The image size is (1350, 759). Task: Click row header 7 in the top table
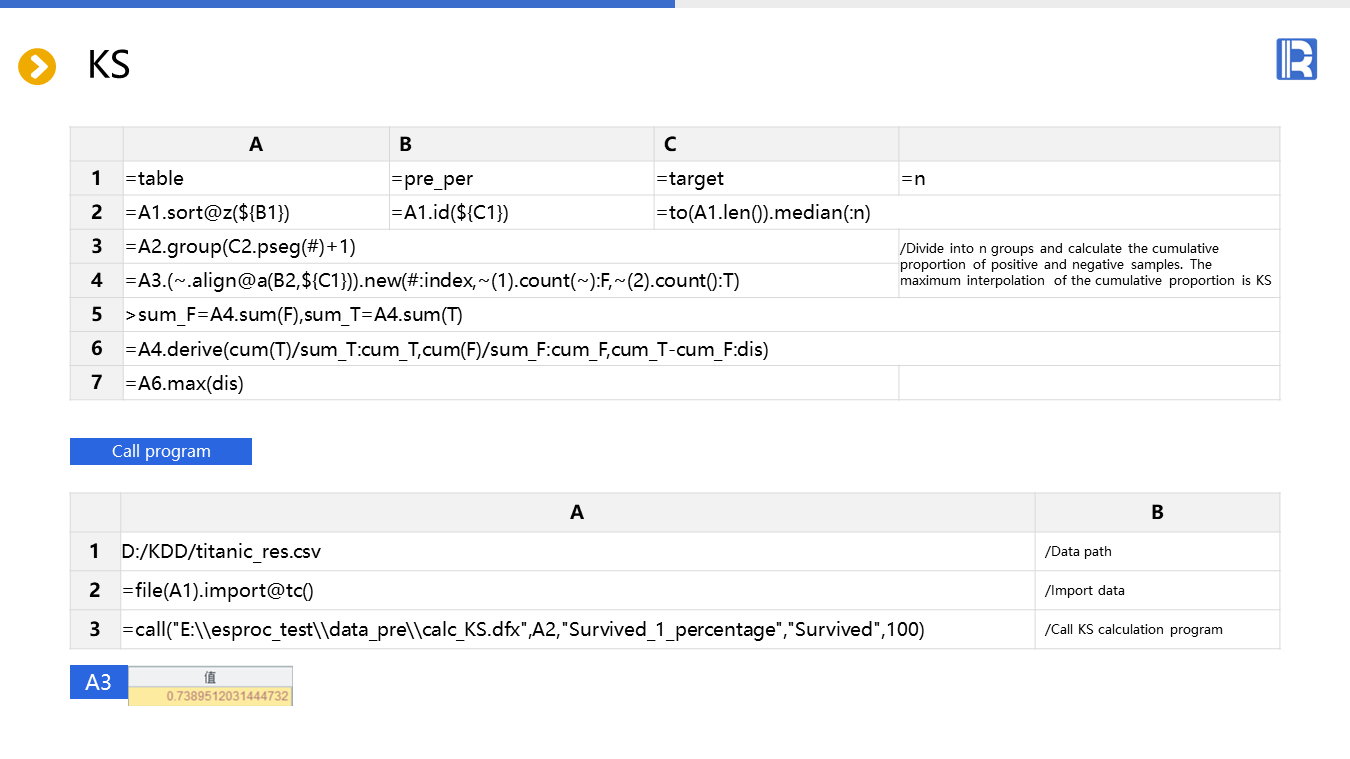96,383
